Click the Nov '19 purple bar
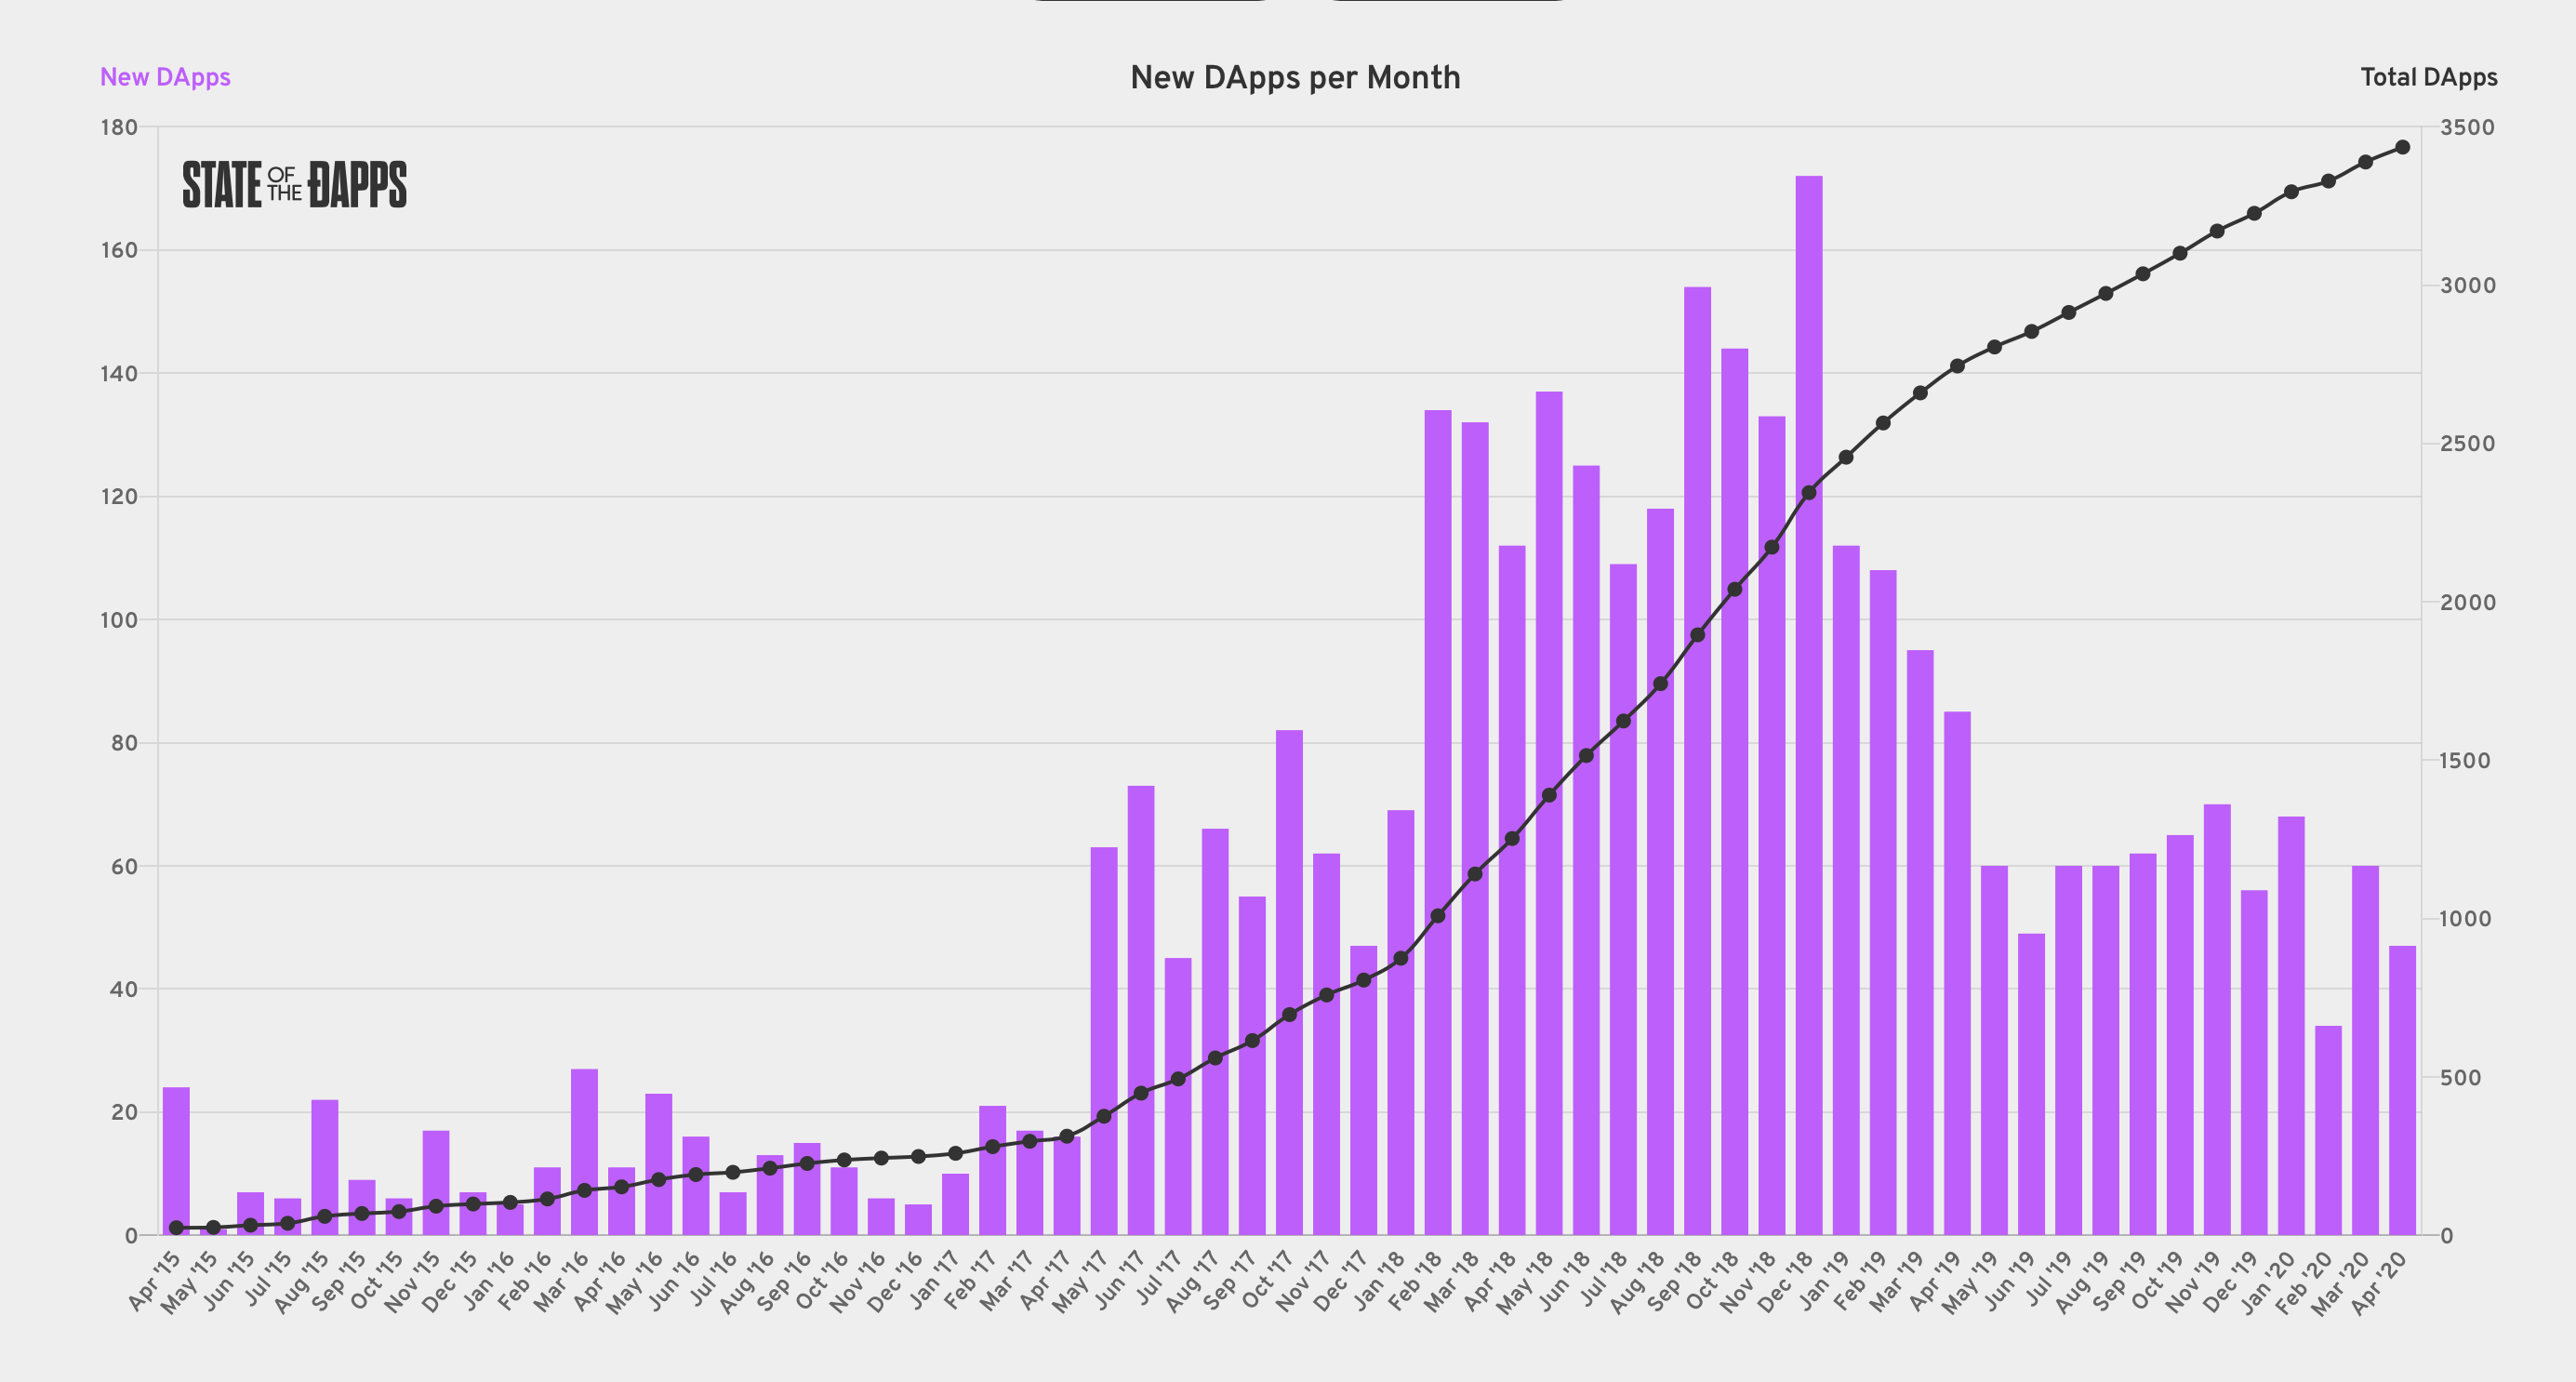The width and height of the screenshot is (2576, 1382). coord(2217,1020)
